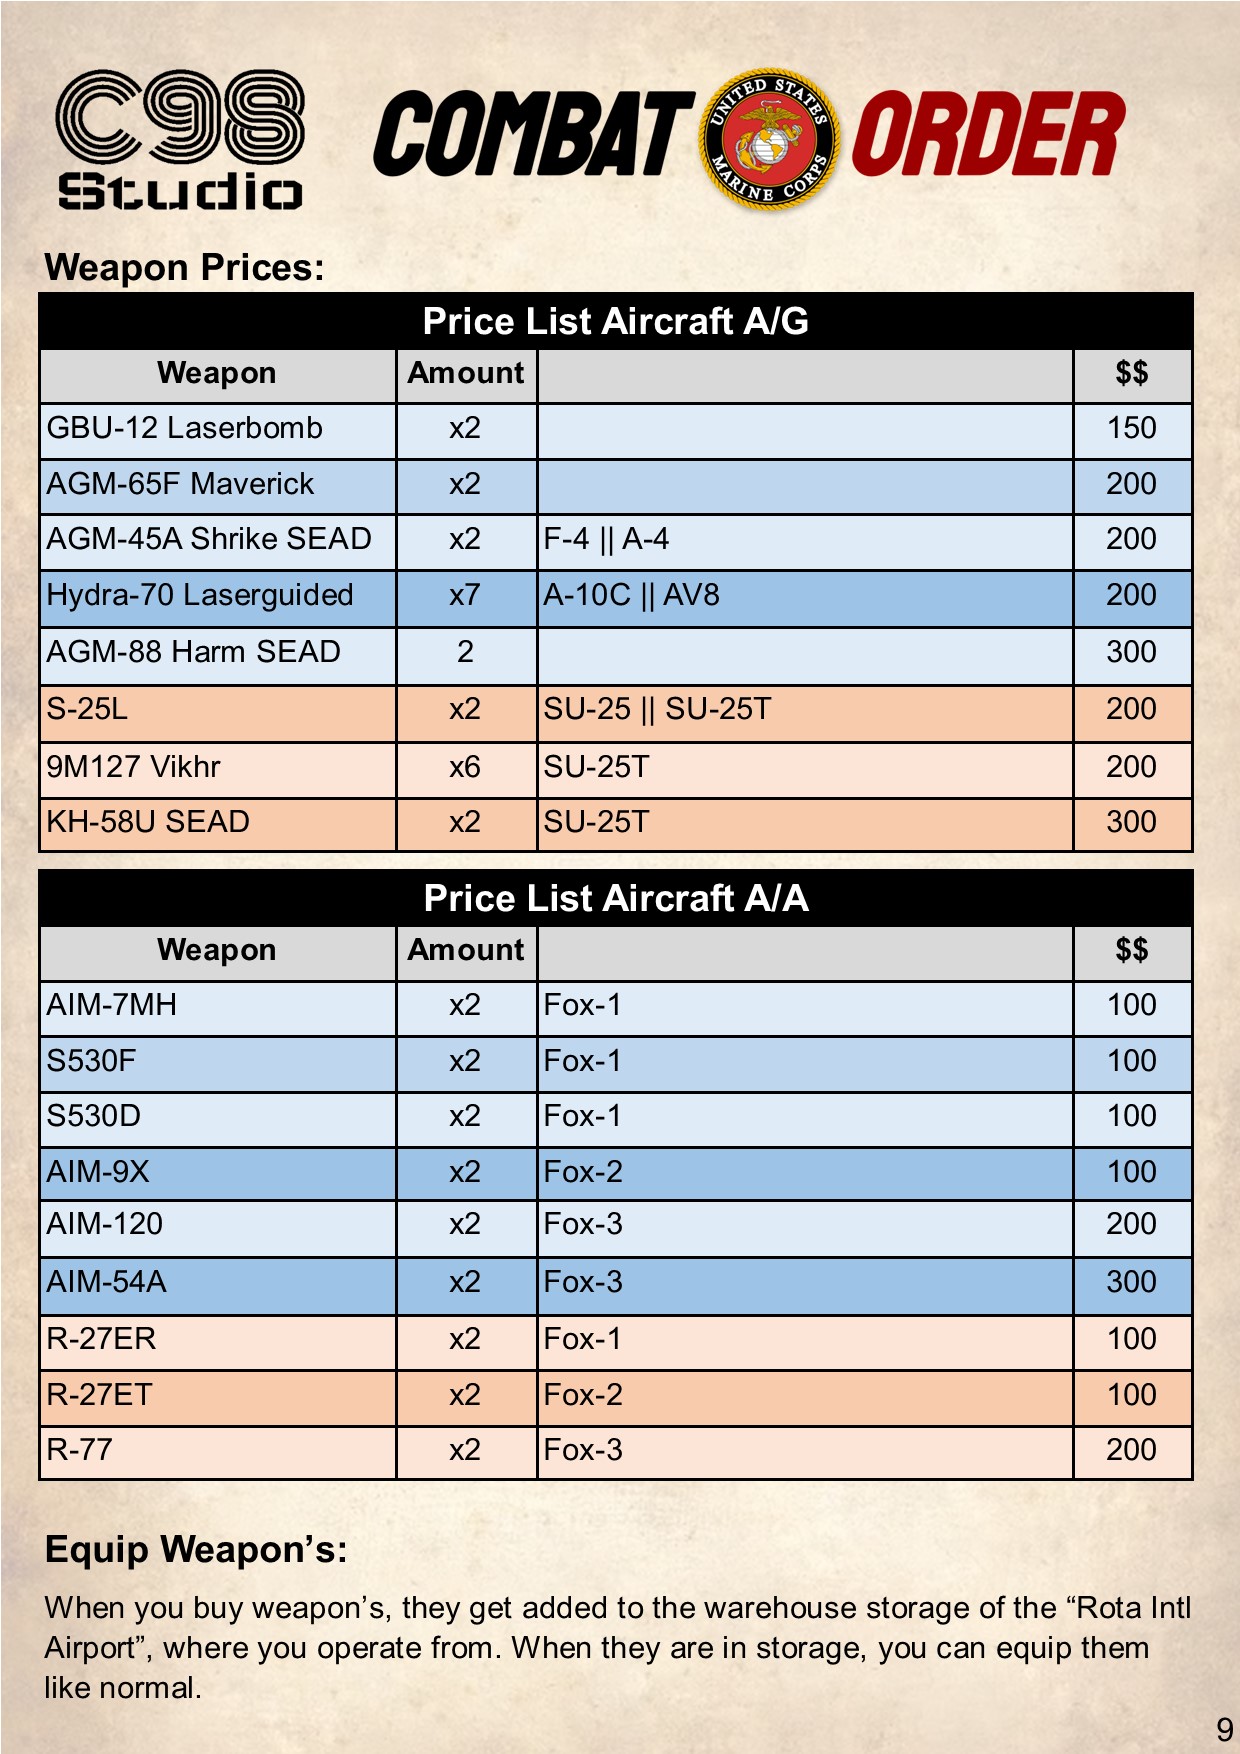1240x1754 pixels.
Task: Click the AGM-65F Maverick row name
Action: click(x=181, y=484)
